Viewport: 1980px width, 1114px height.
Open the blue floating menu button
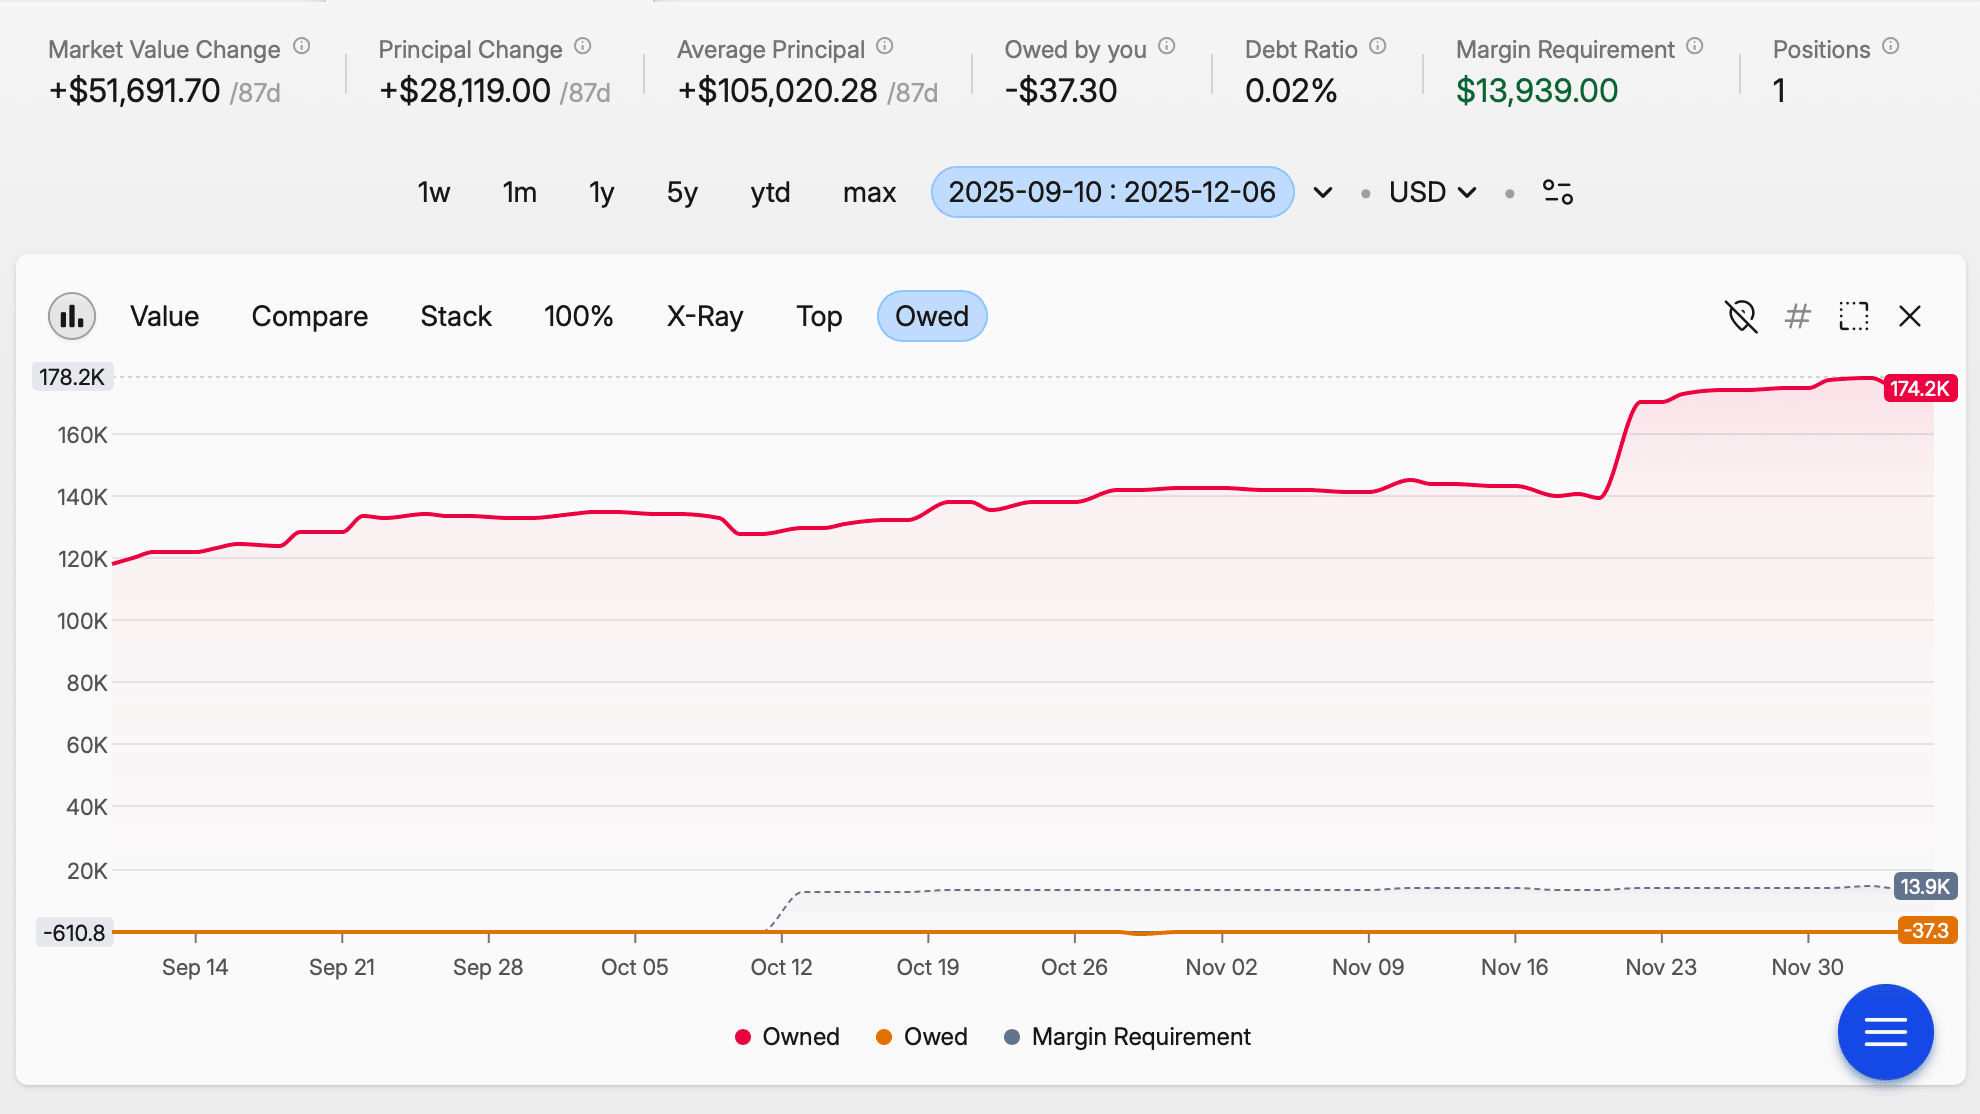point(1884,1031)
